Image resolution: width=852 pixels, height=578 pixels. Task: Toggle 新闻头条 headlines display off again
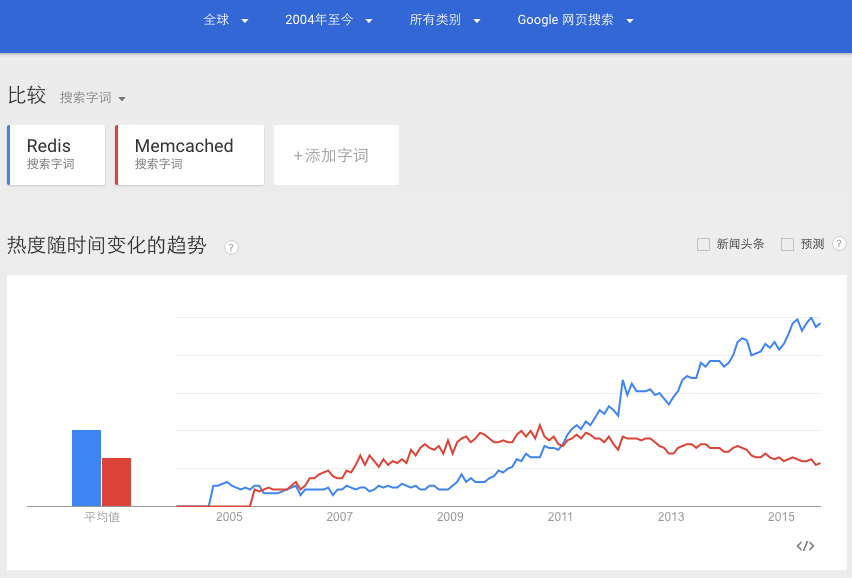(x=703, y=243)
